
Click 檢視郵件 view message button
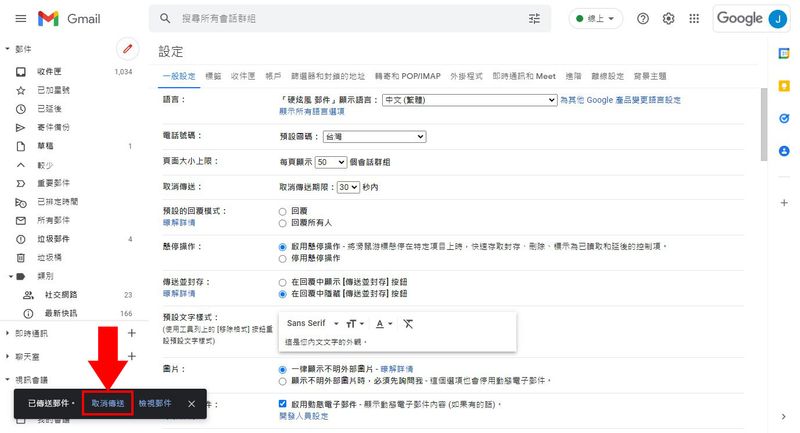(x=155, y=403)
